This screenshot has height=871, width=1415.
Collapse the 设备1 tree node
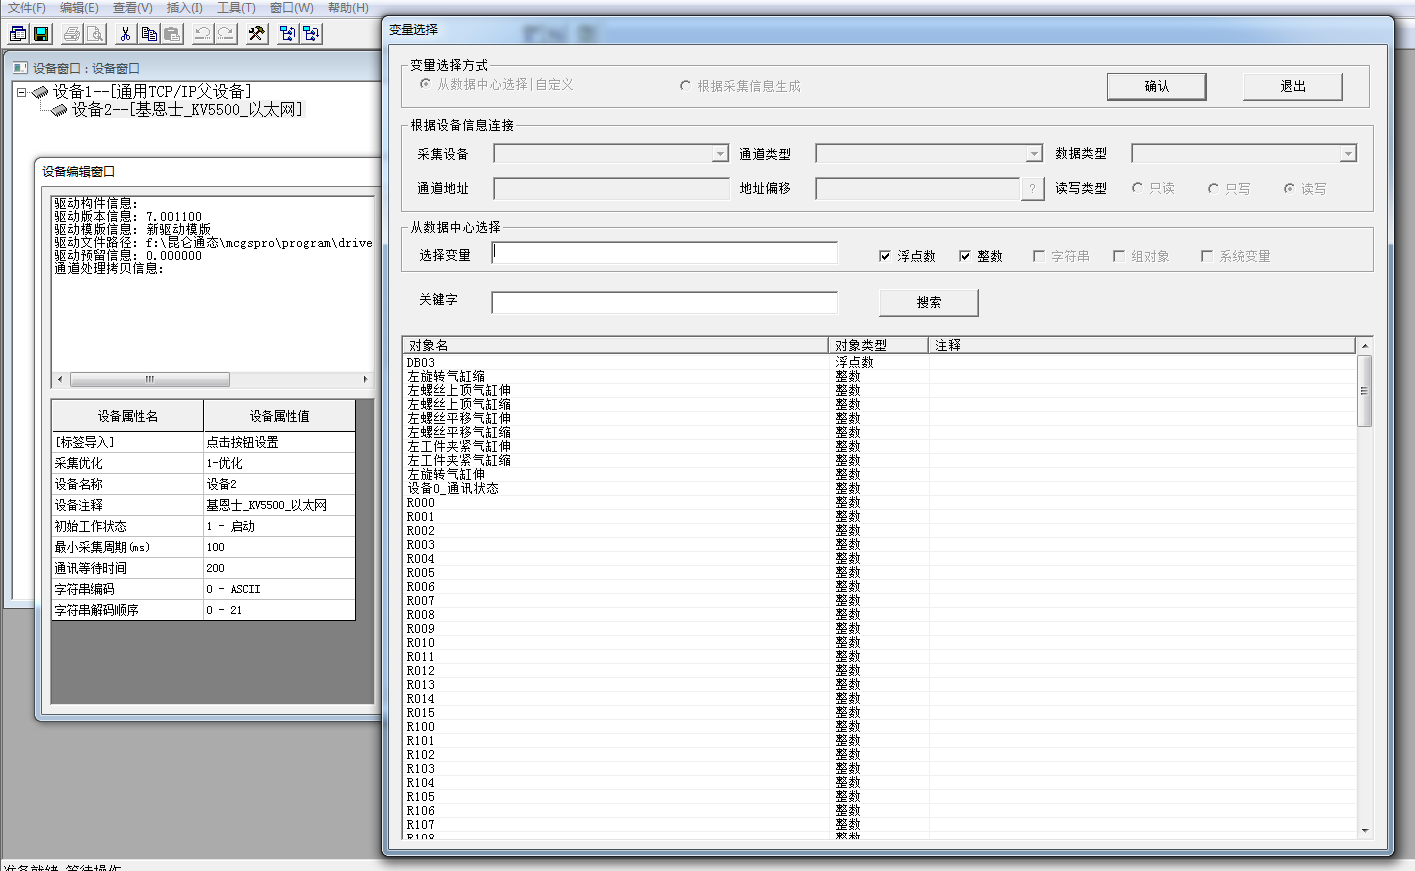point(21,92)
